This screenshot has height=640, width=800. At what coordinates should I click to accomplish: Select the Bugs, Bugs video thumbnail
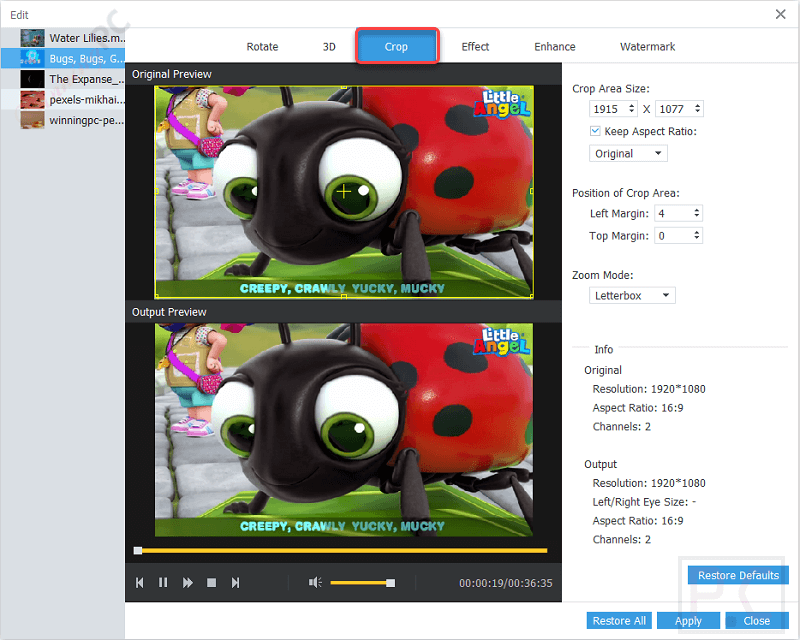point(33,58)
